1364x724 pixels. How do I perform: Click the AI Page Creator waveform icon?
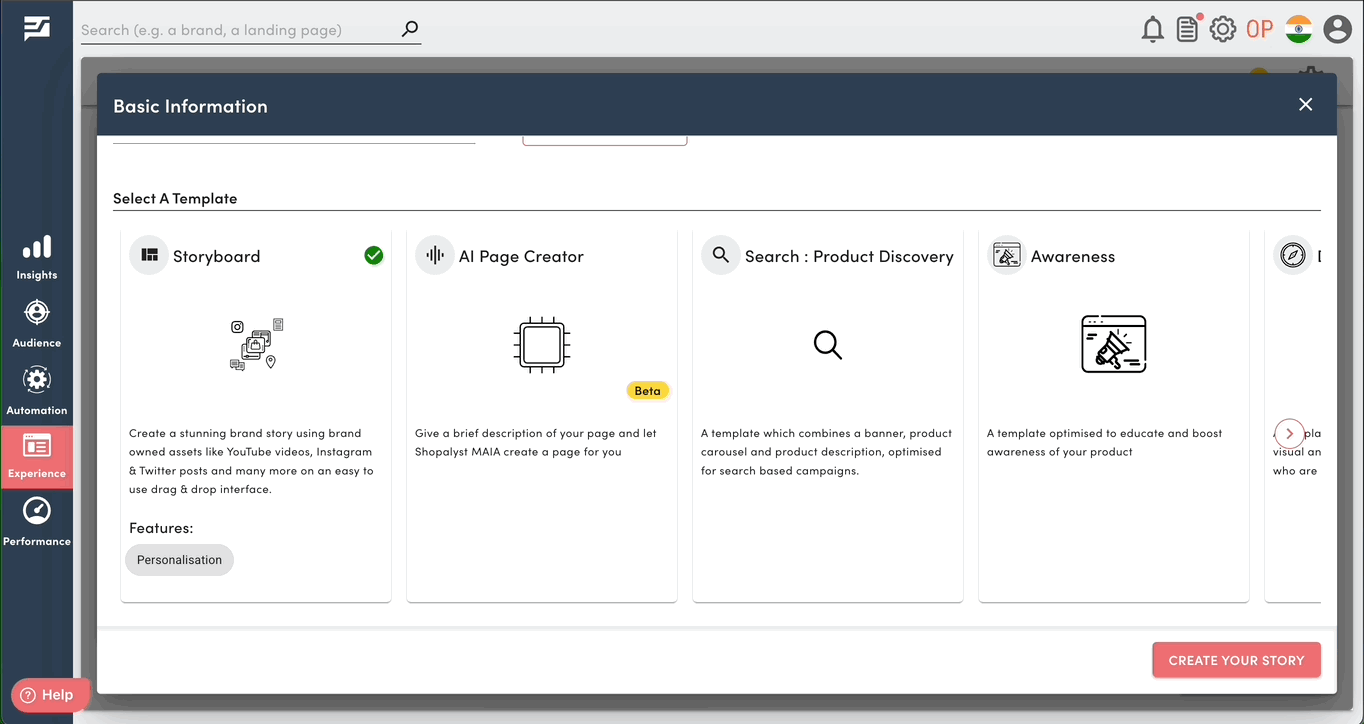[435, 255]
